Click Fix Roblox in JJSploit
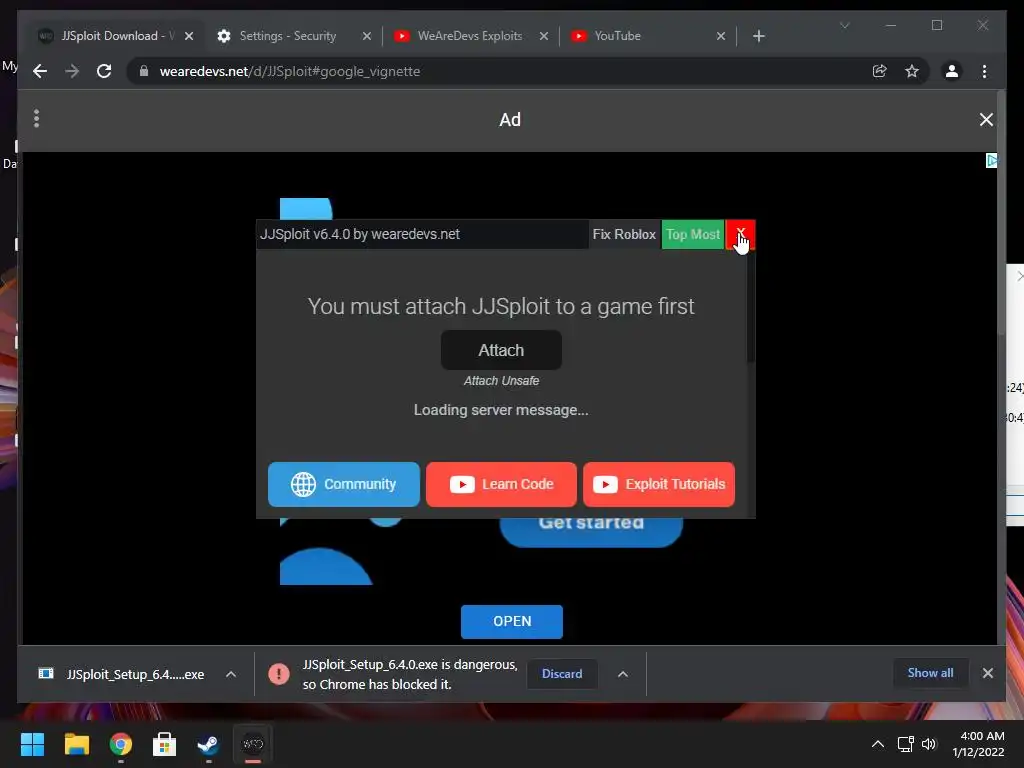 coord(624,234)
